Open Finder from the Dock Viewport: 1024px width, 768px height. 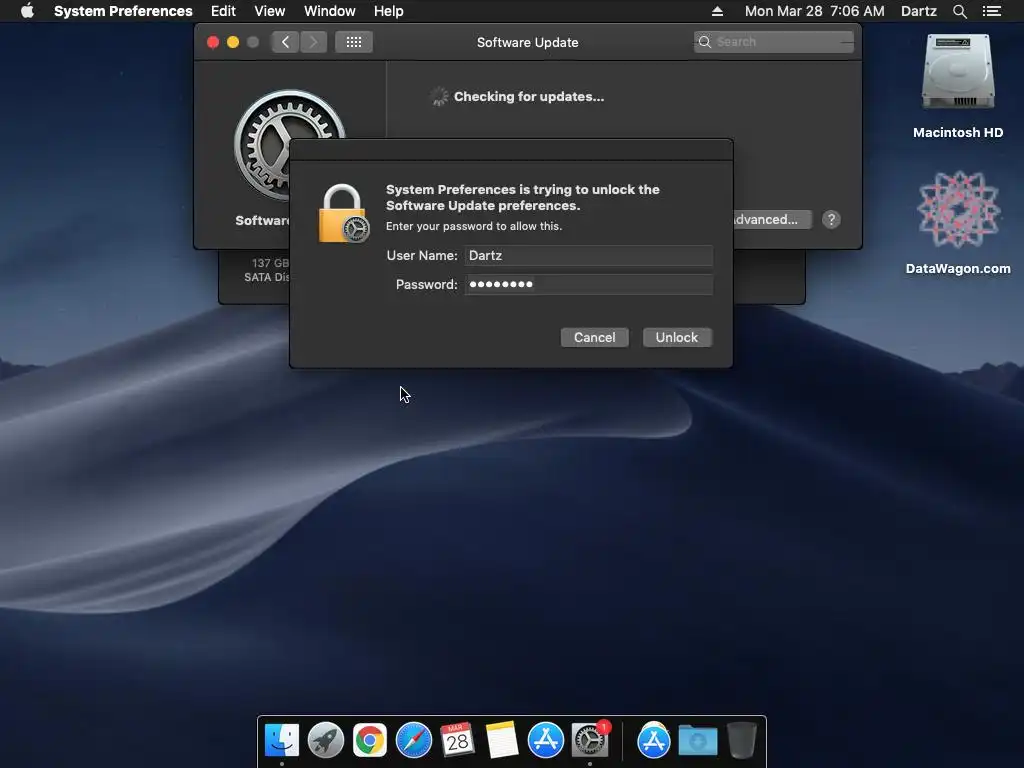pos(282,741)
